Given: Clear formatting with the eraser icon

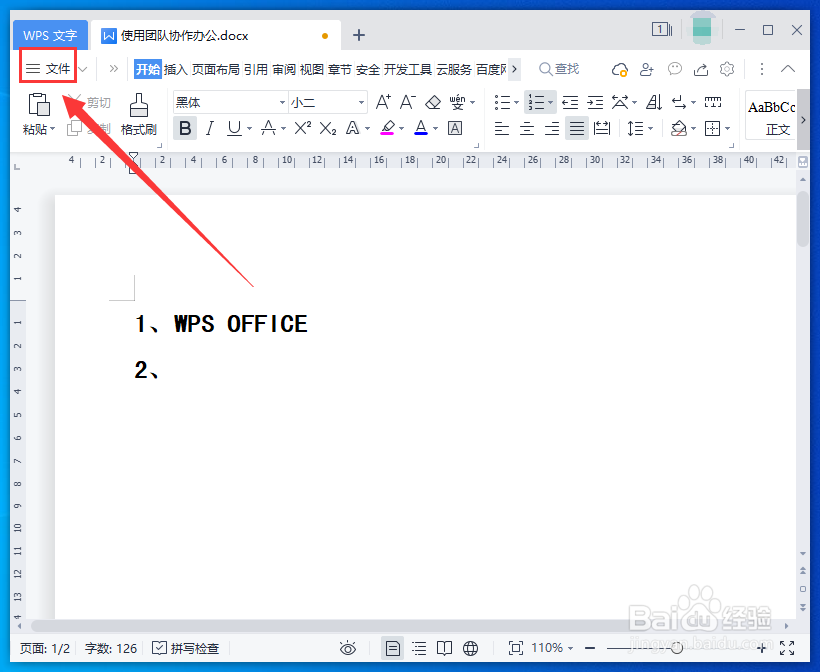Looking at the screenshot, I should [x=433, y=102].
